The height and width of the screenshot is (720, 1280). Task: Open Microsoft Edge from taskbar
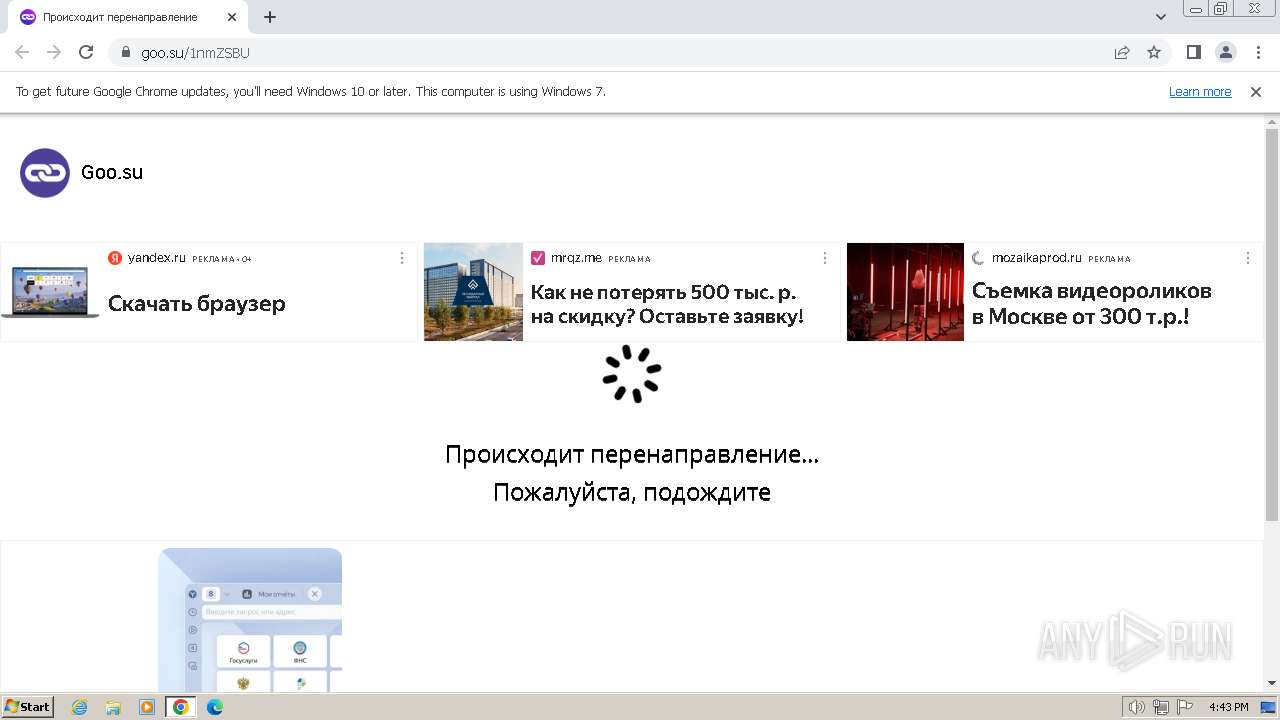point(214,707)
